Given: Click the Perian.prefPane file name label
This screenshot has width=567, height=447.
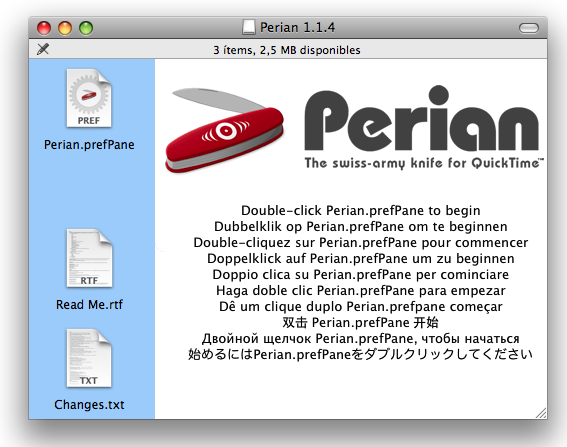Looking at the screenshot, I should tap(89, 145).
